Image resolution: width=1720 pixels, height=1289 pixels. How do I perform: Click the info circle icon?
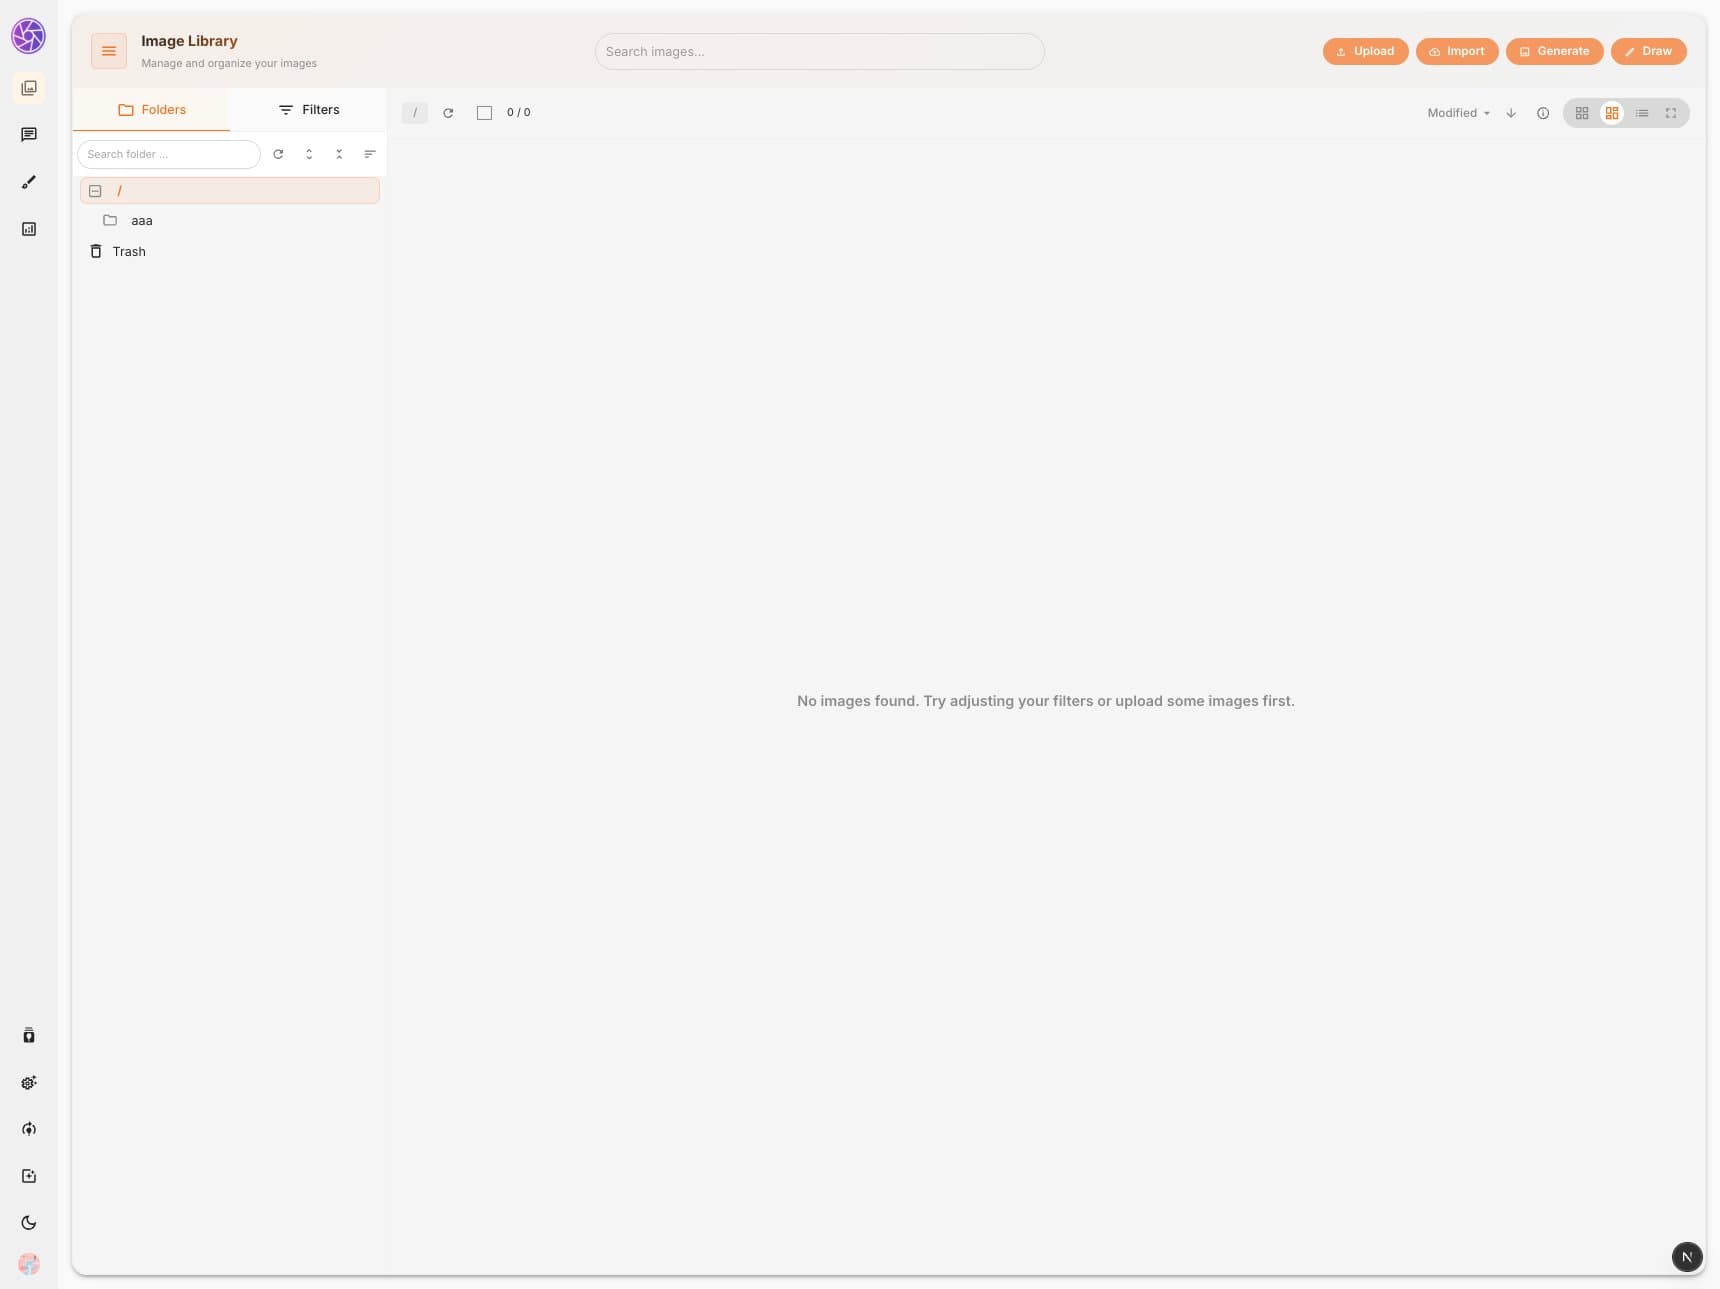(x=1543, y=113)
